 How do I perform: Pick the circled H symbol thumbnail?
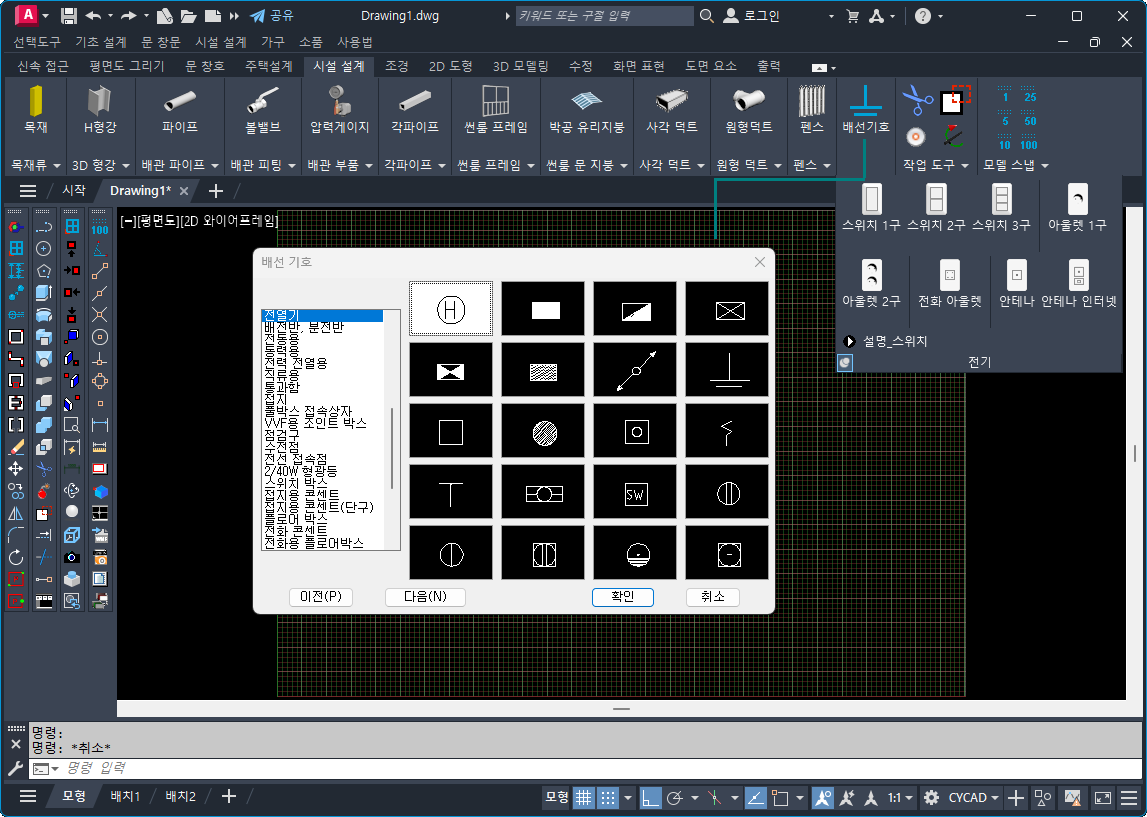click(x=451, y=309)
